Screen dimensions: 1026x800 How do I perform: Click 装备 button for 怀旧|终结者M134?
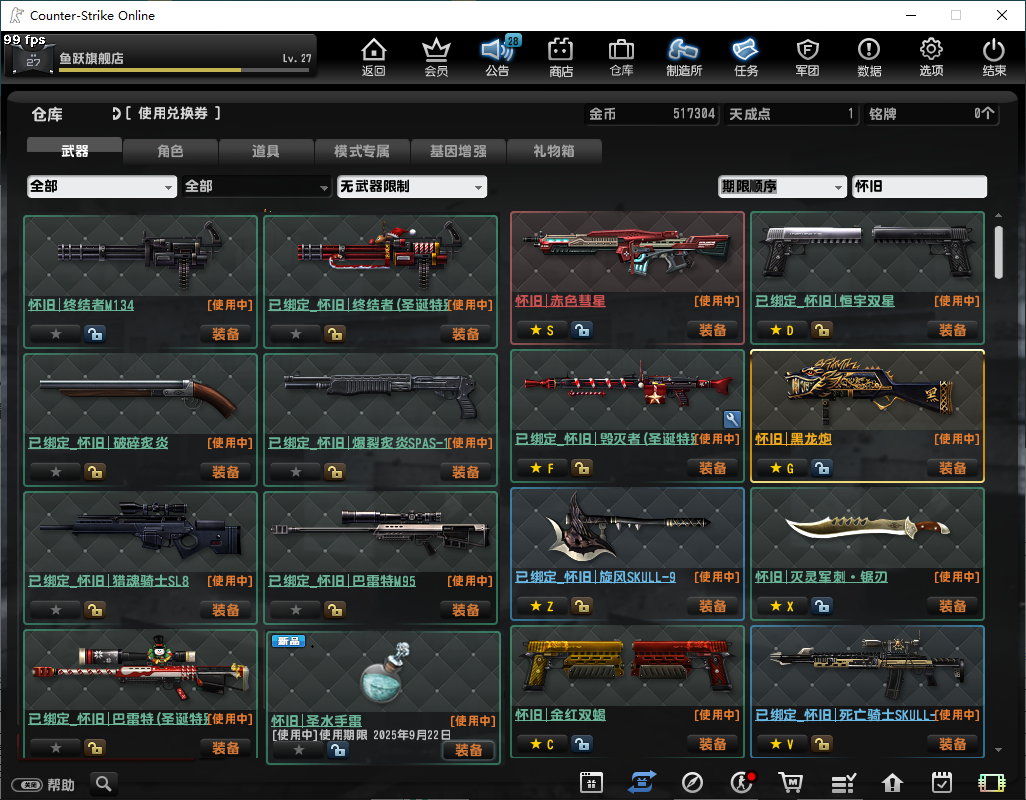(226, 334)
